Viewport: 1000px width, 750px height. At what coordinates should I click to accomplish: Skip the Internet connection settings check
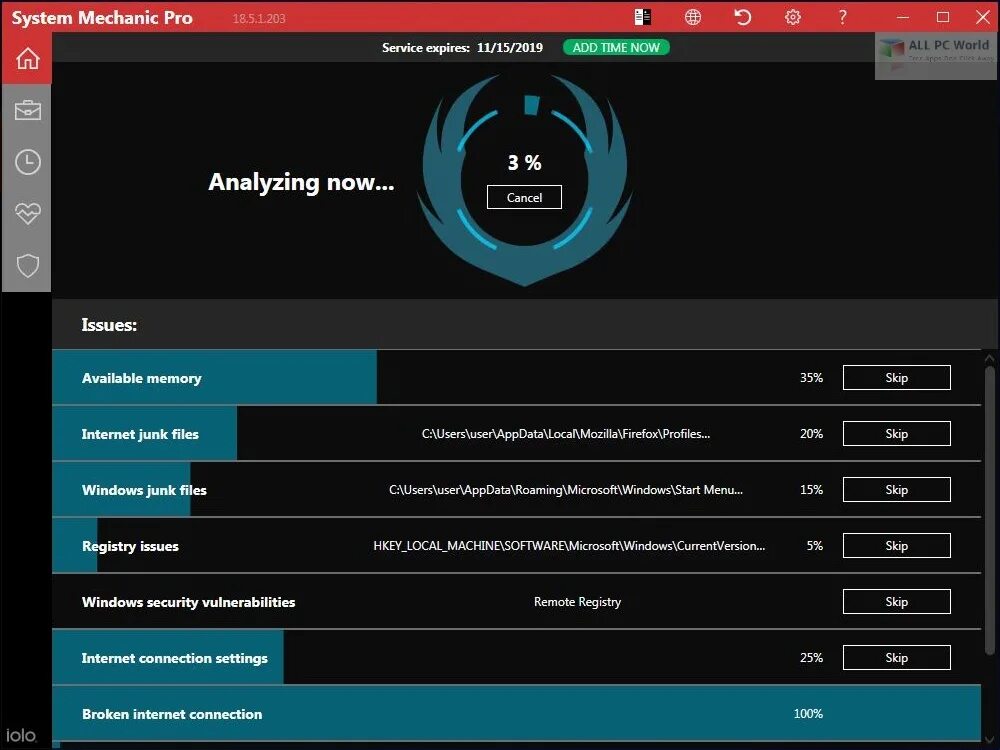click(x=897, y=658)
